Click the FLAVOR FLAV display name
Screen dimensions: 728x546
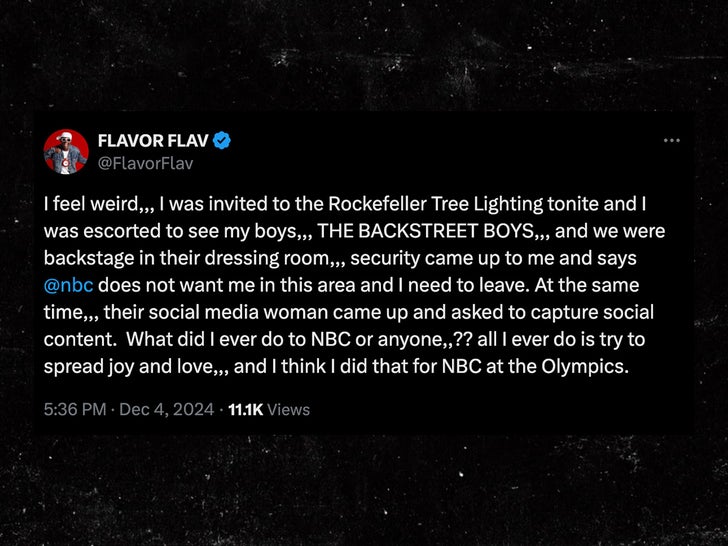(152, 141)
